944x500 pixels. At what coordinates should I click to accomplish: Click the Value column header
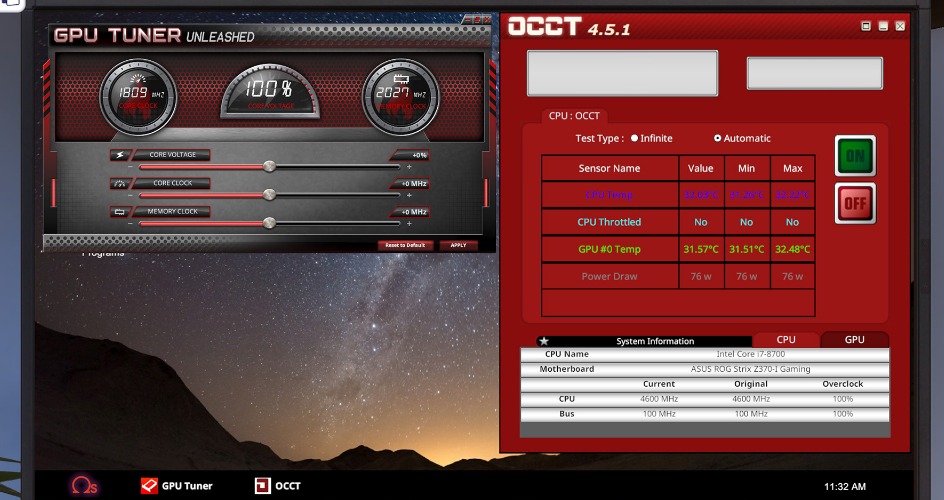(x=701, y=168)
